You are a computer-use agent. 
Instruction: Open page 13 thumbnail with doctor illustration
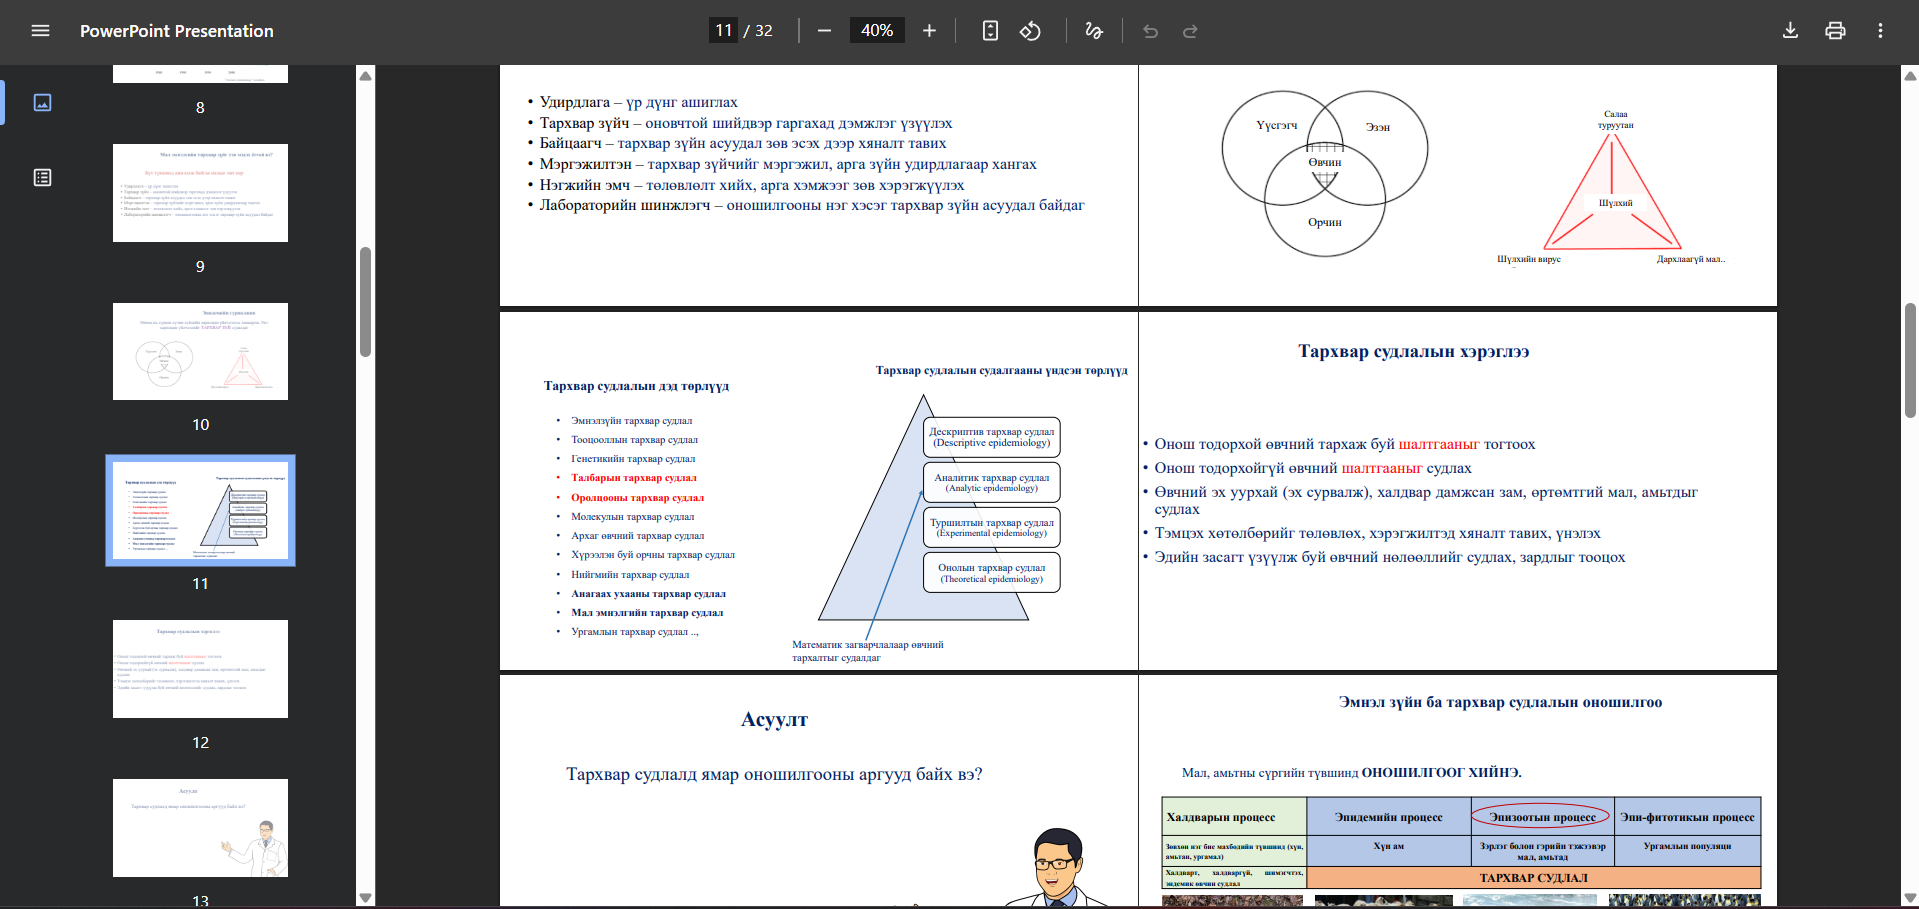(x=200, y=828)
